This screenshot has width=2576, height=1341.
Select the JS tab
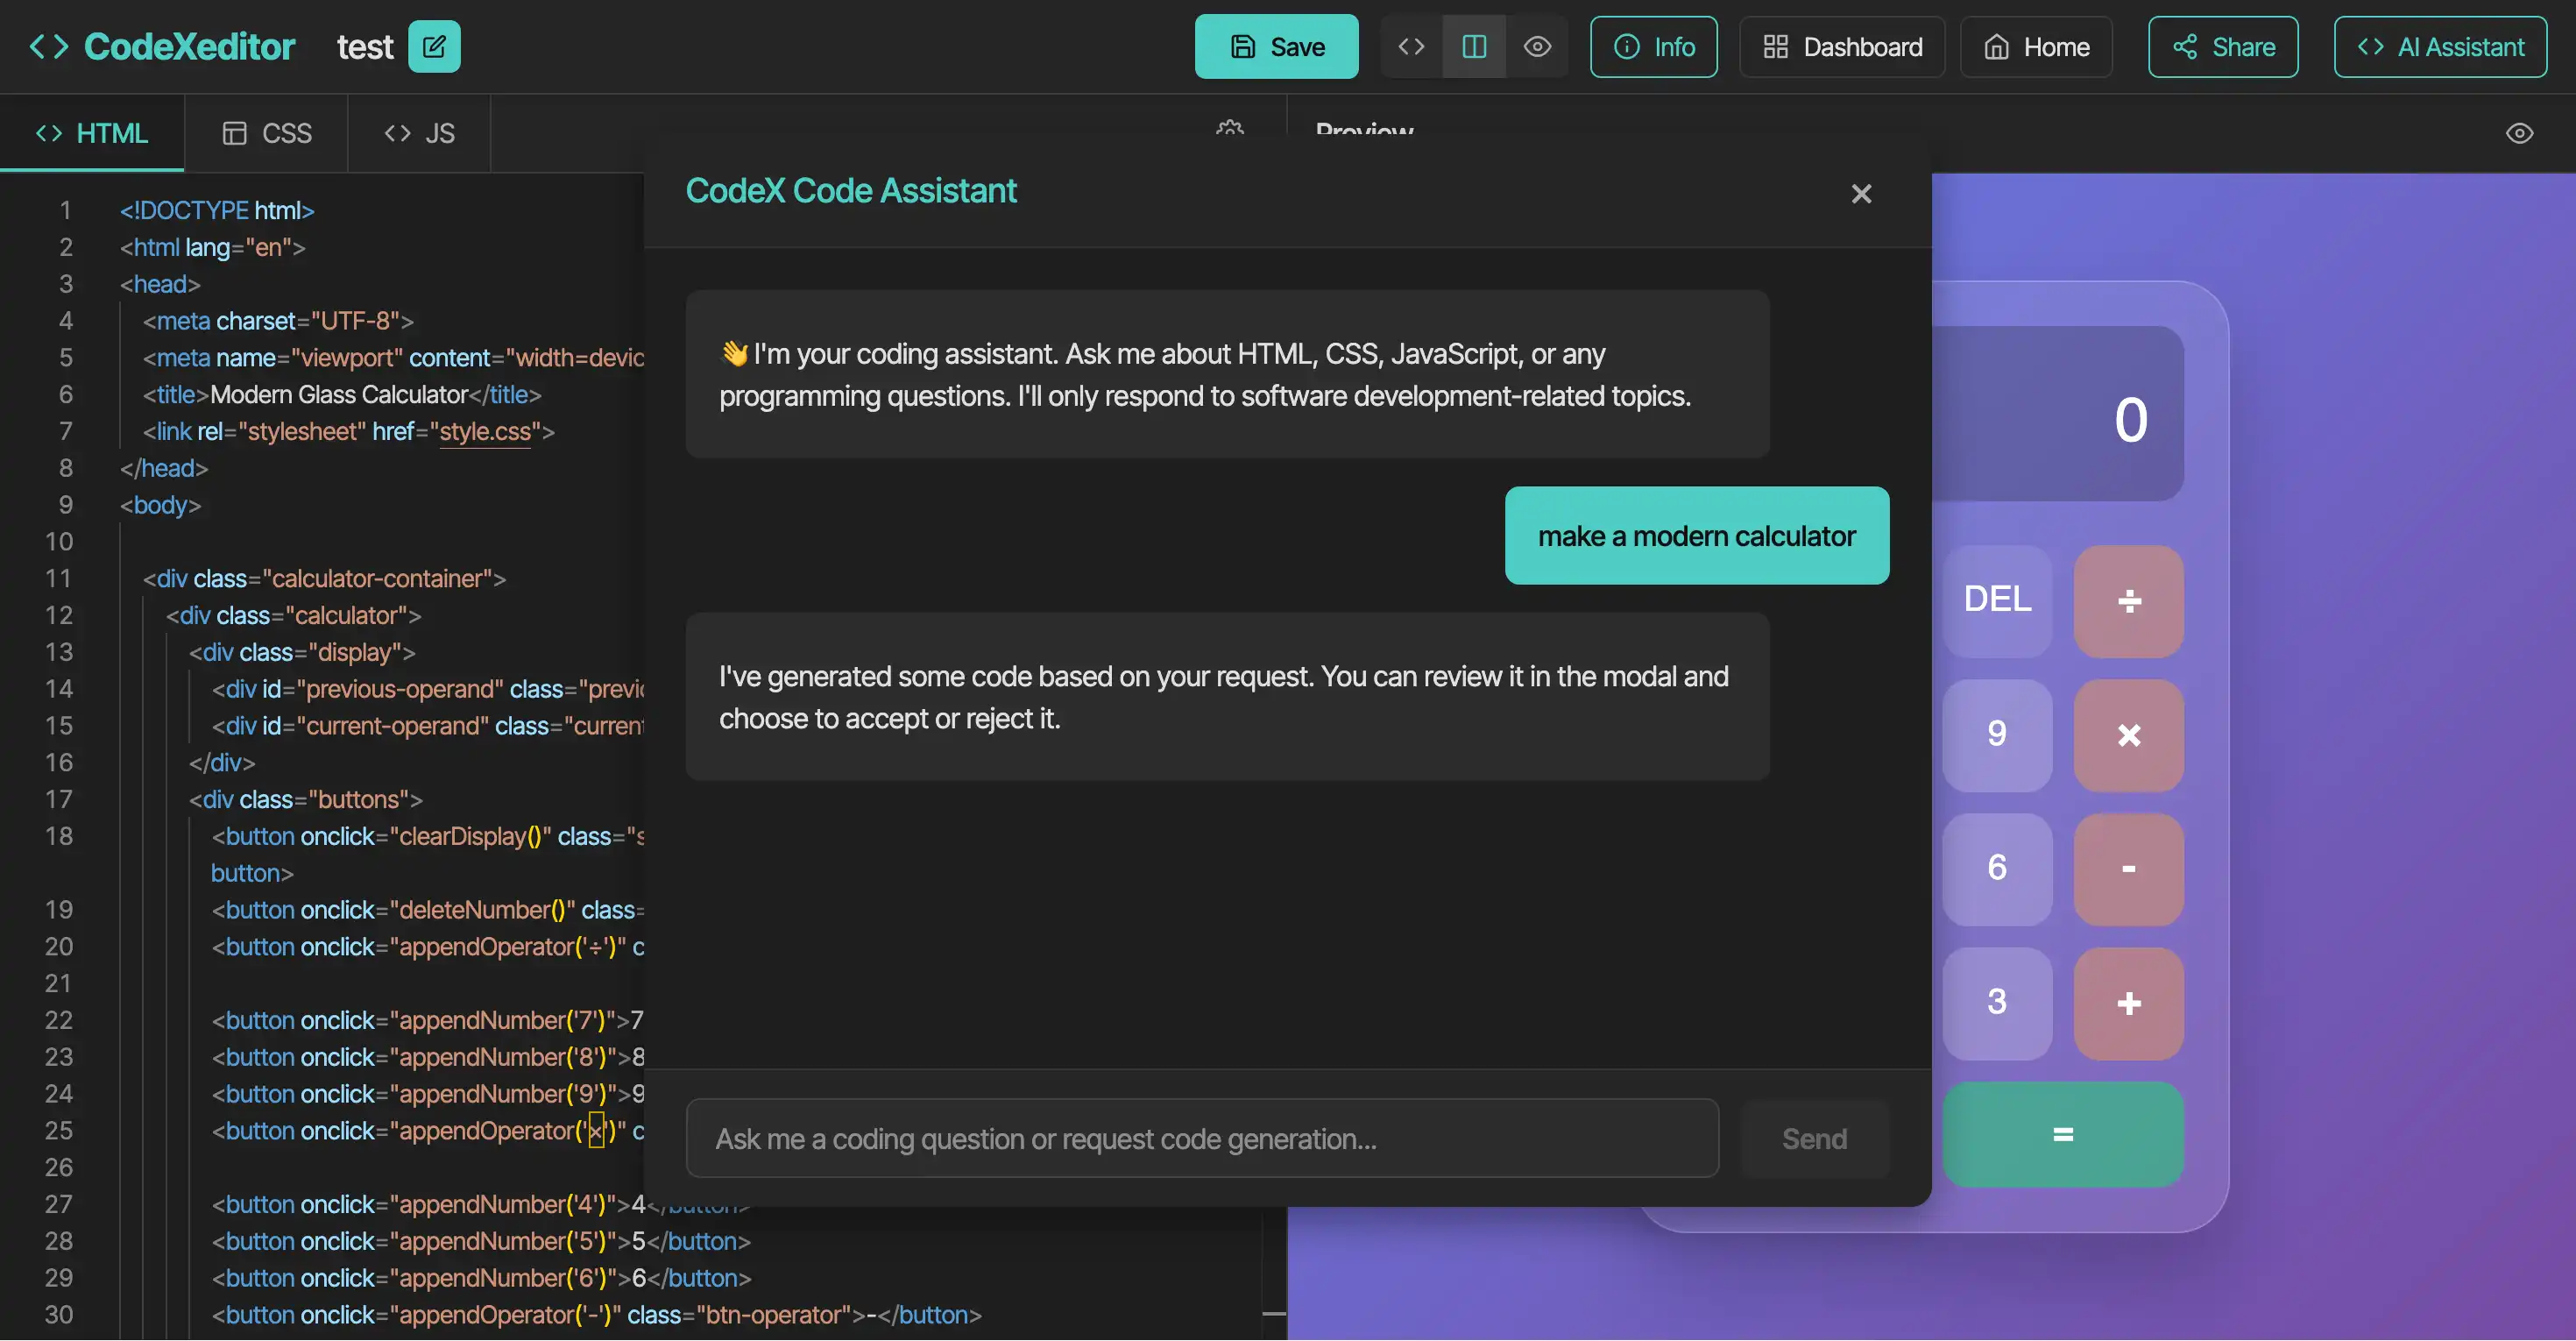point(420,133)
